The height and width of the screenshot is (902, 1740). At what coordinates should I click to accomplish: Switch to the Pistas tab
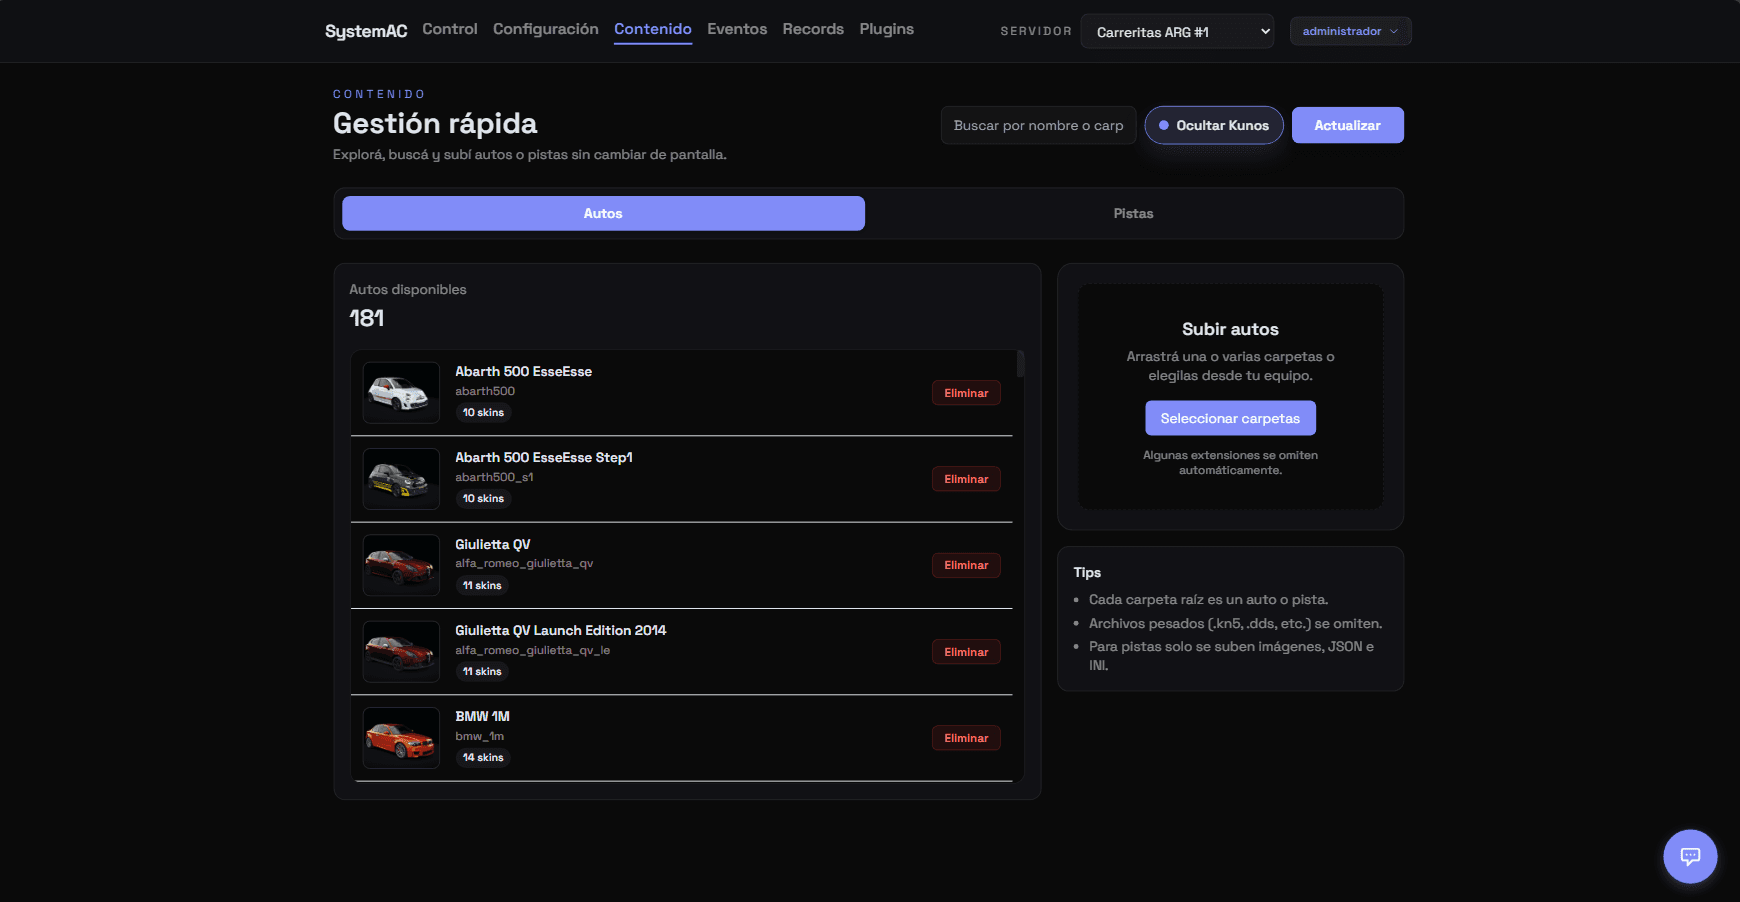1133,213
